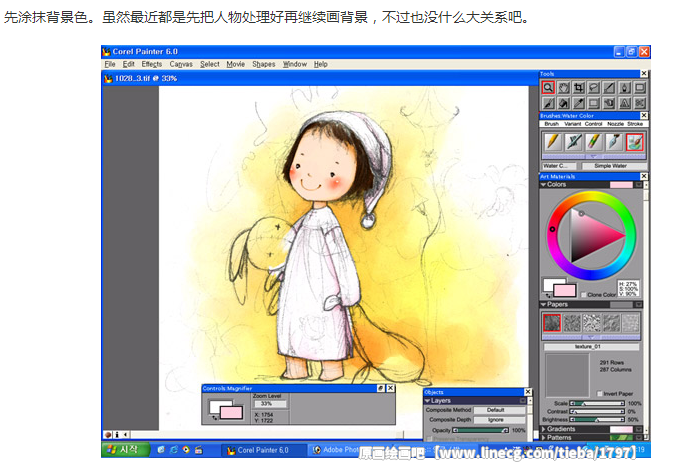Select the Brush tool in Tools
Image resolution: width=677 pixels, height=472 pixels.
pos(548,103)
